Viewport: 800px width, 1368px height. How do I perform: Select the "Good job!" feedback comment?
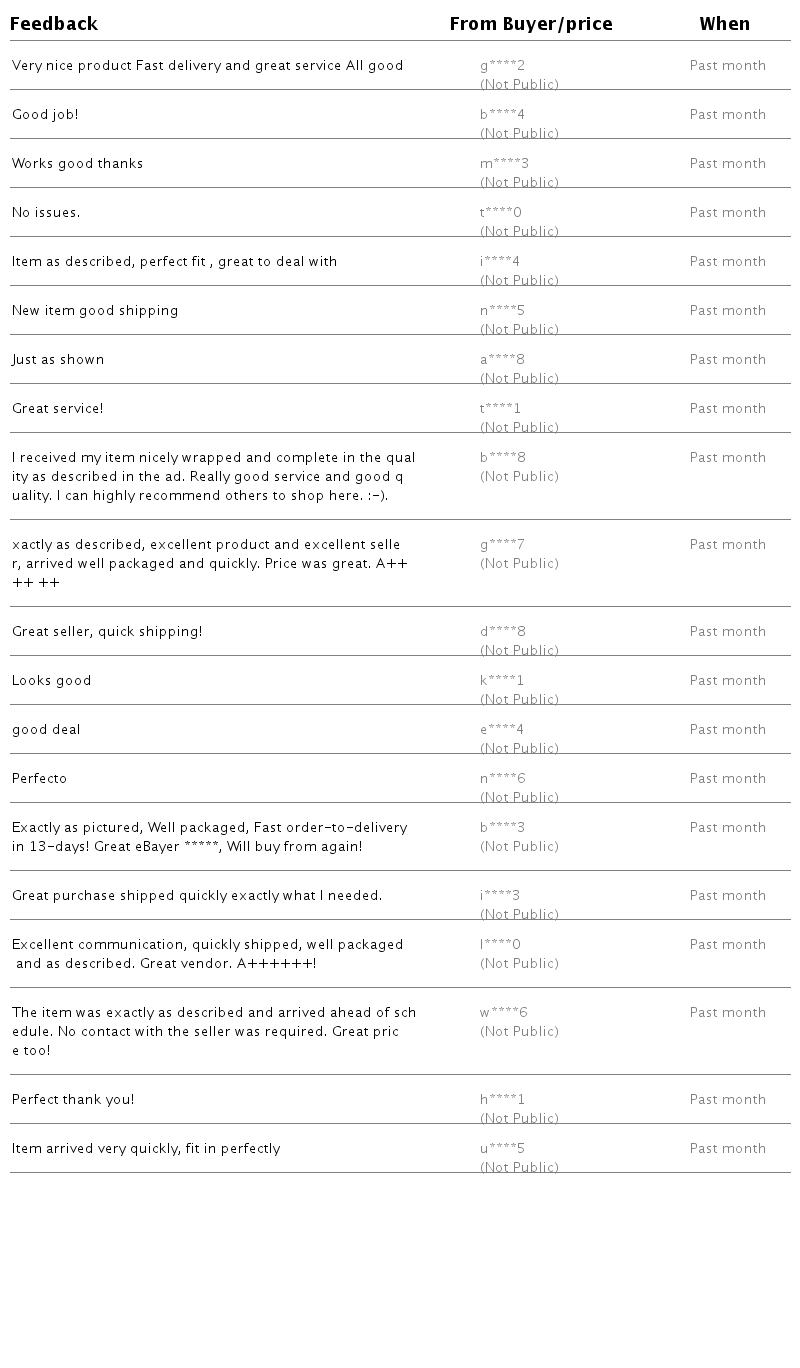45,115
